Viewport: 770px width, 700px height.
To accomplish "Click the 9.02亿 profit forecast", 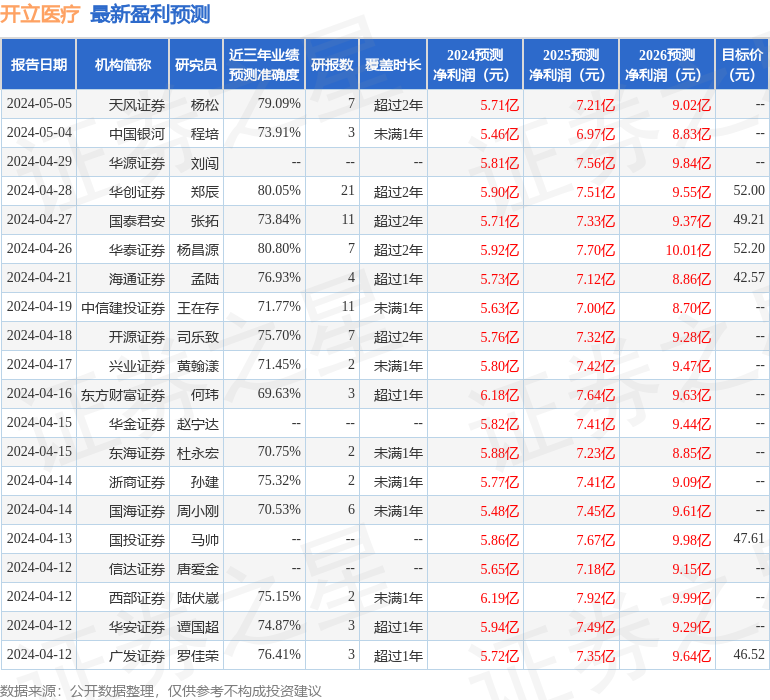I will point(691,105).
